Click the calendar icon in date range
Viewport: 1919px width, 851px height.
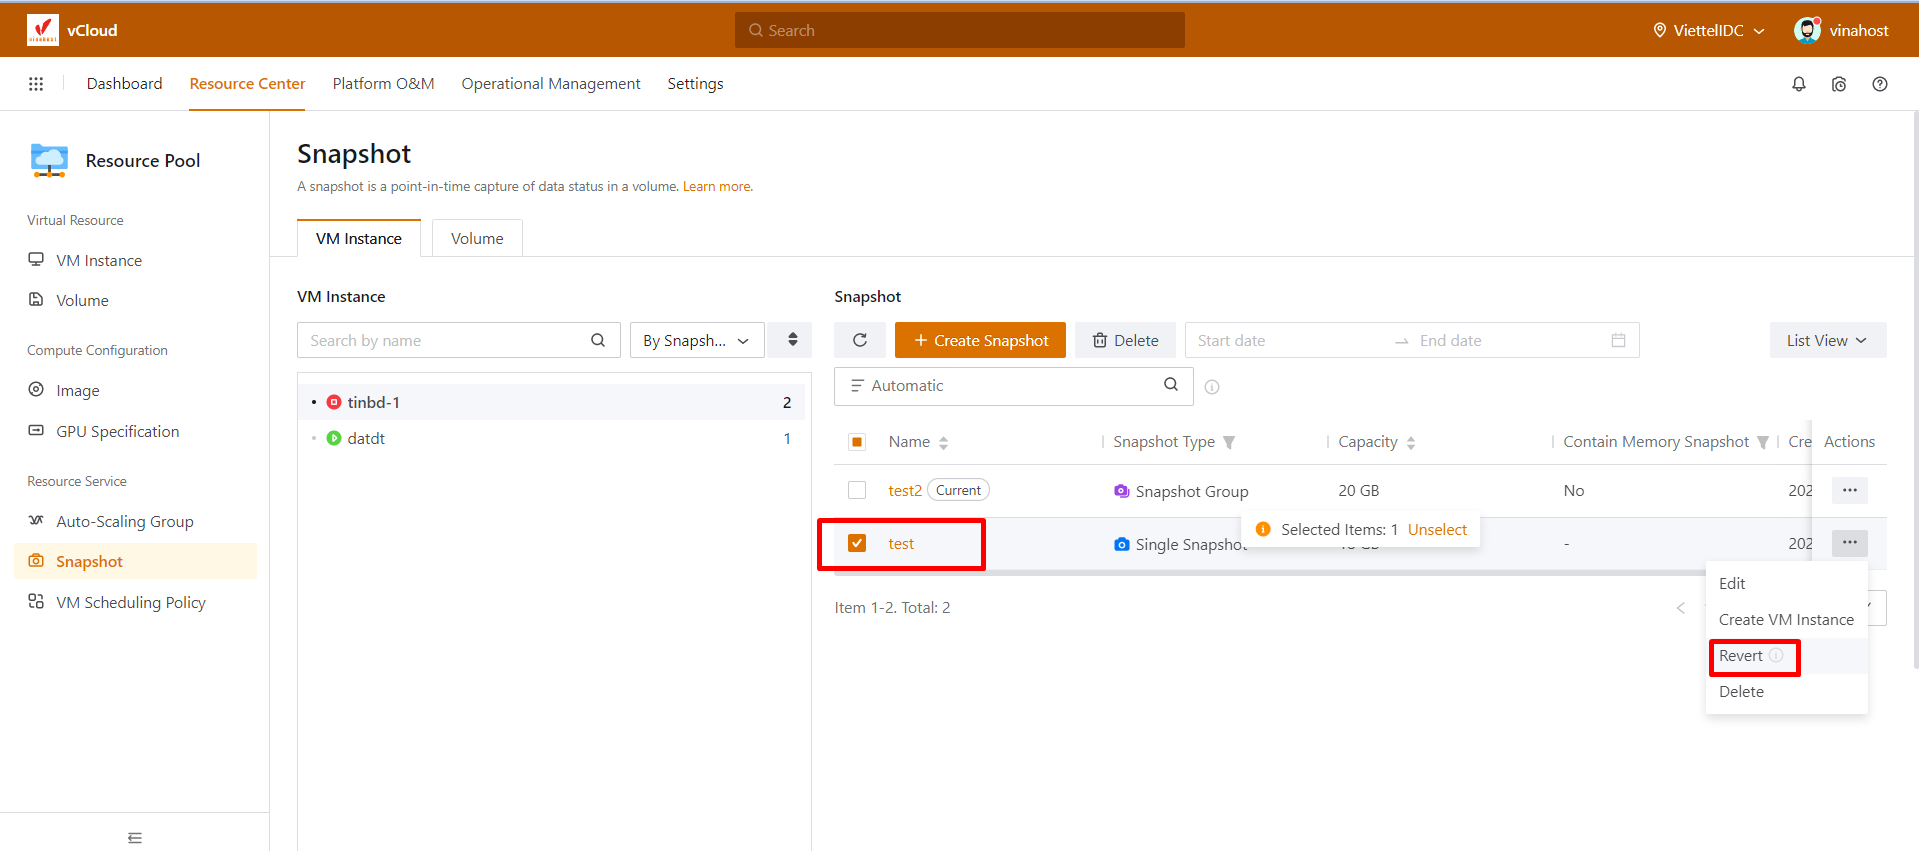1618,340
